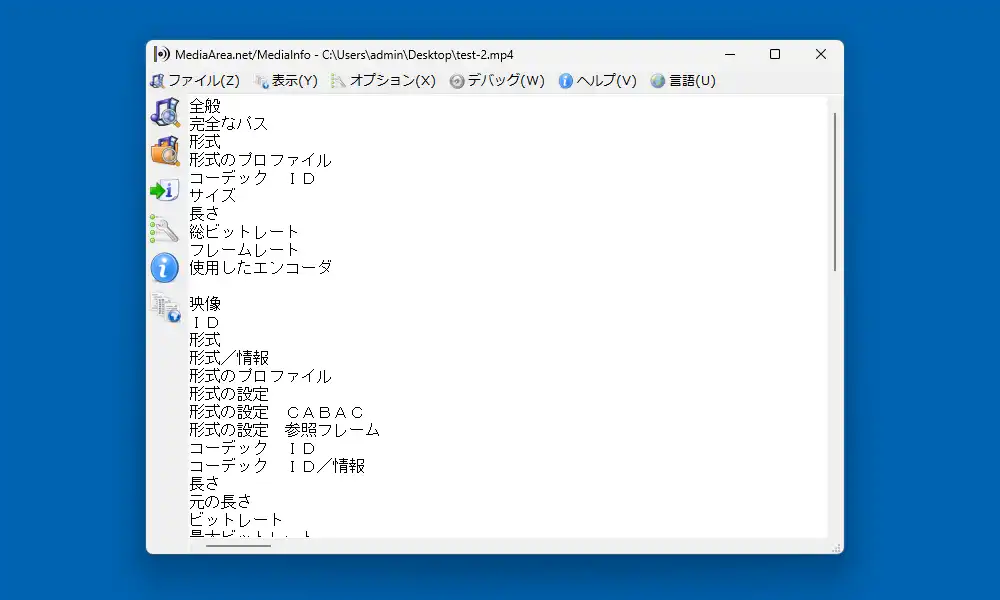
Task: Click the 使用したエンコーダ row
Action: pyautogui.click(x=260, y=268)
